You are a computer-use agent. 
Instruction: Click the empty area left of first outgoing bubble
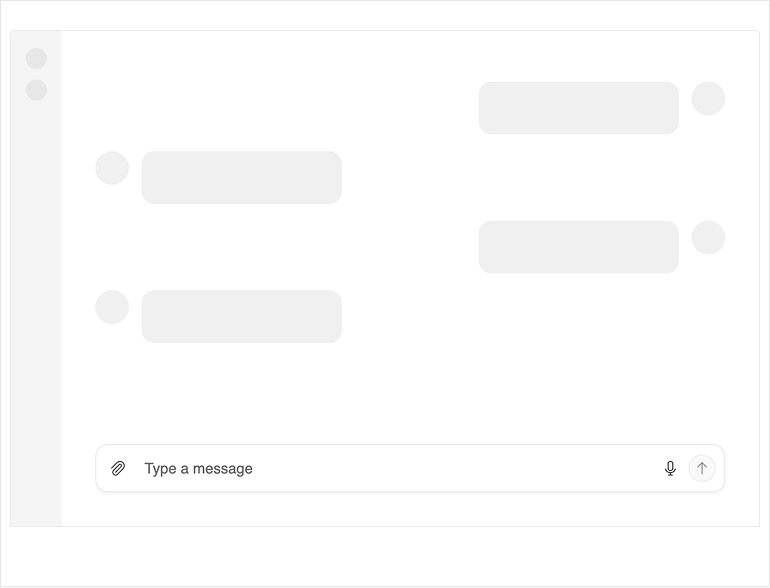[300, 108]
